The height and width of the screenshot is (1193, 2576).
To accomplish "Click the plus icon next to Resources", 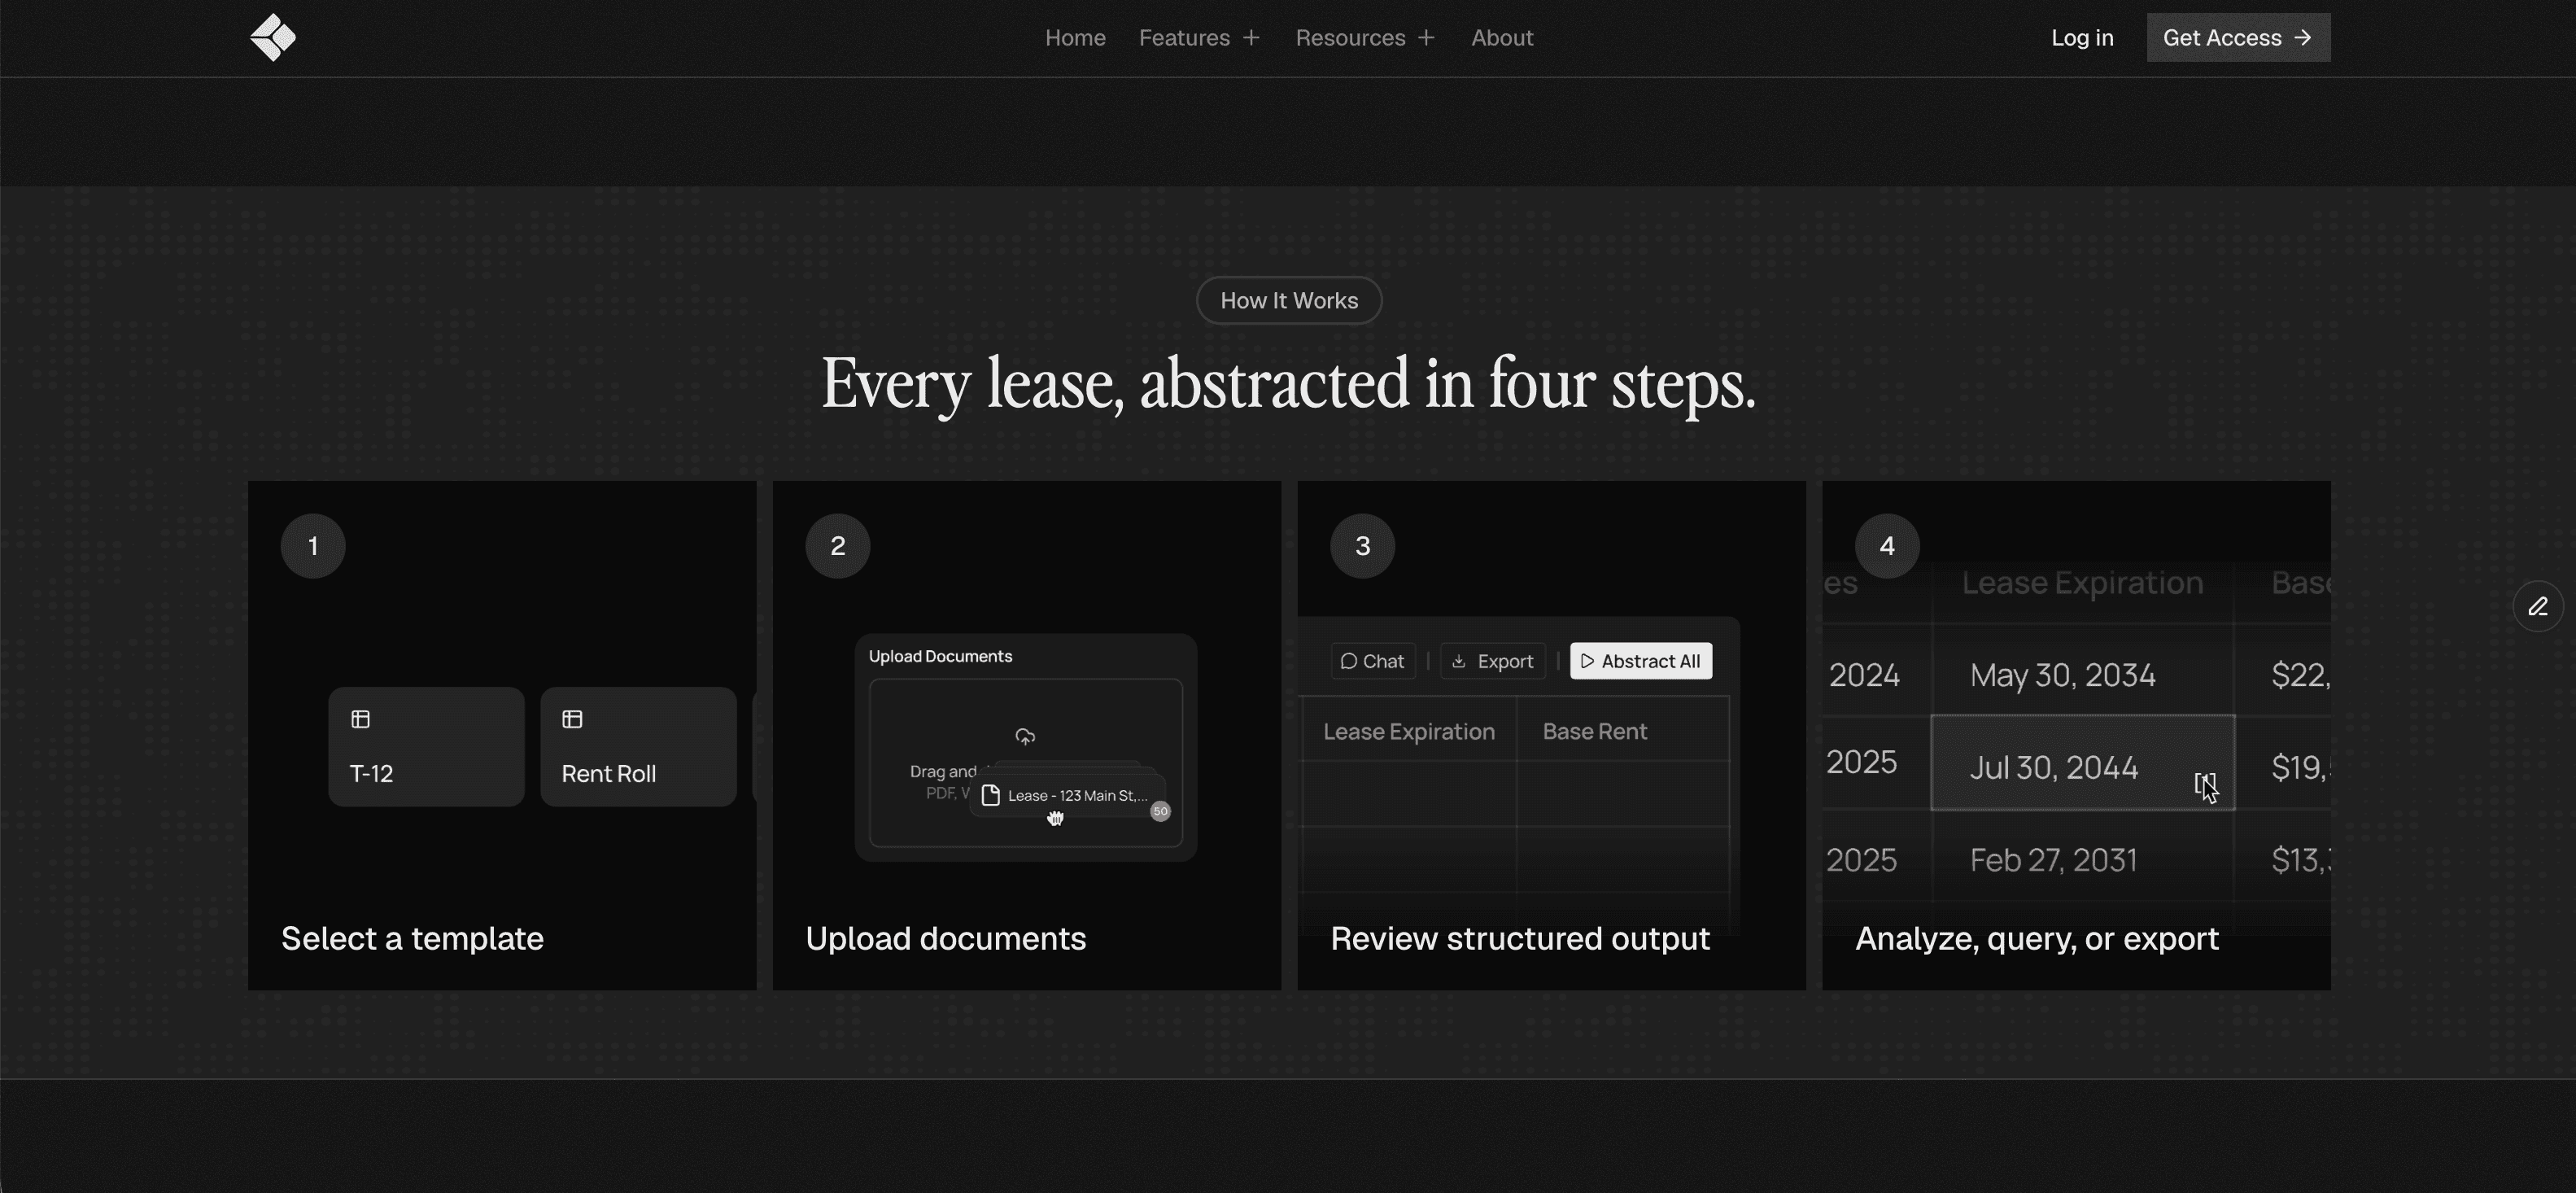I will point(1426,38).
